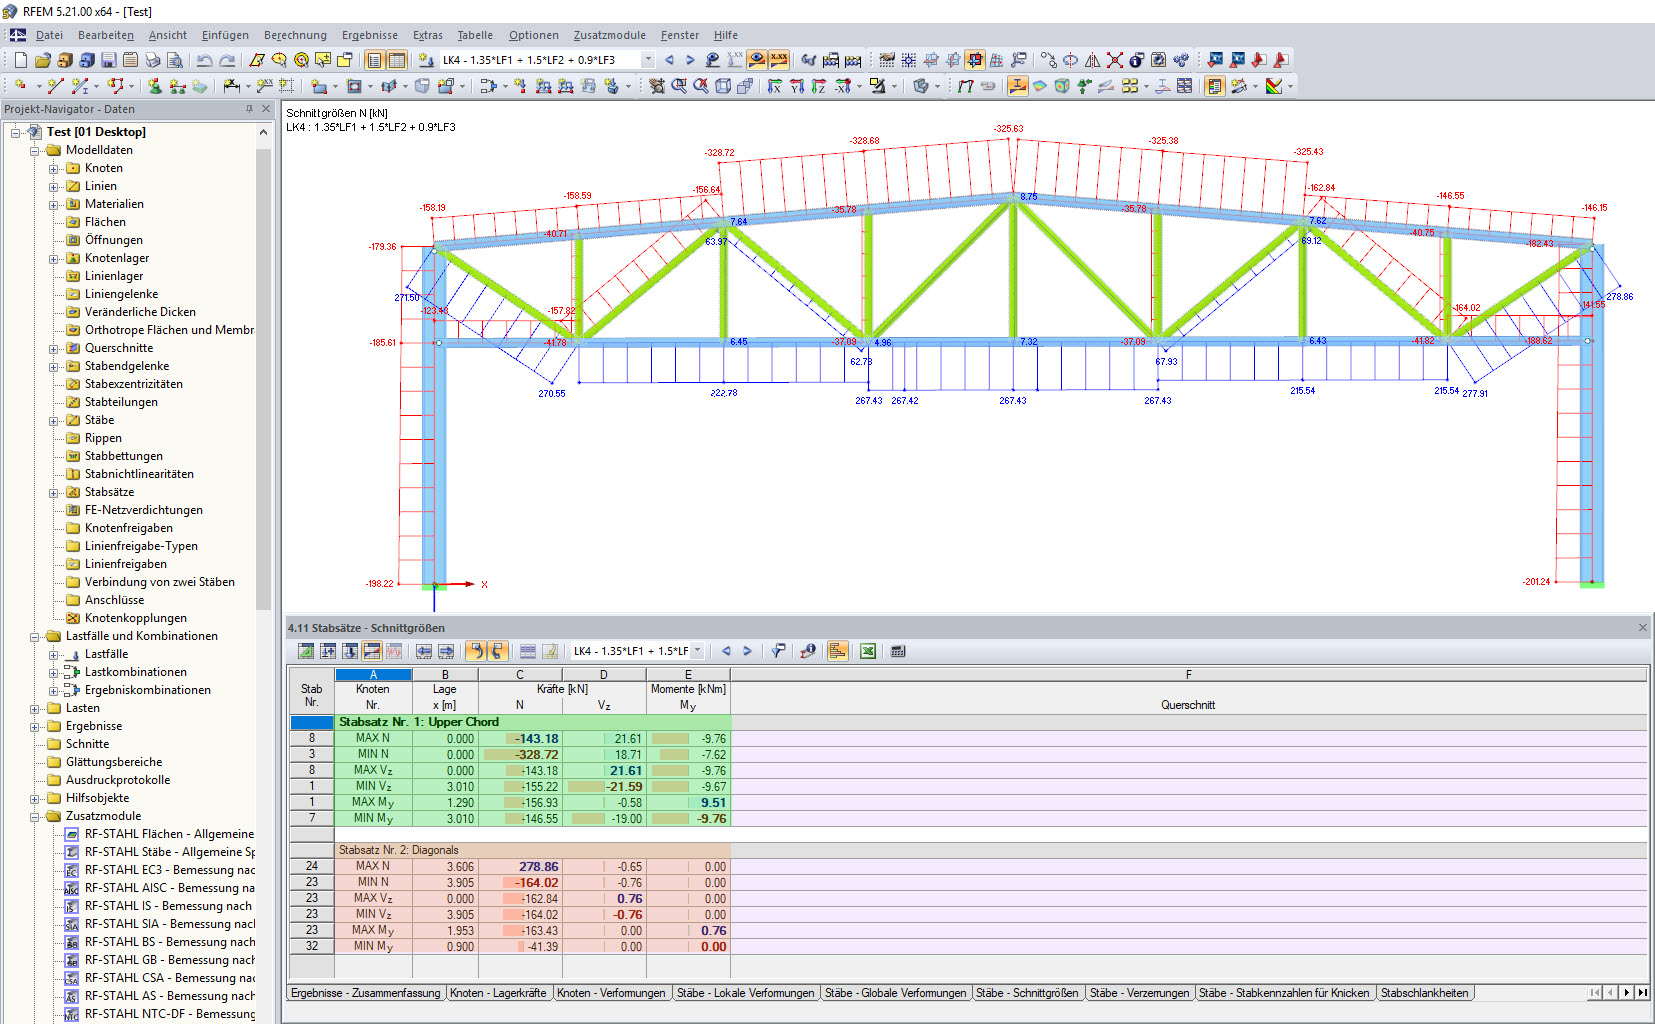Toggle the project navigator panel button
This screenshot has width=1655, height=1024.
tap(375, 60)
